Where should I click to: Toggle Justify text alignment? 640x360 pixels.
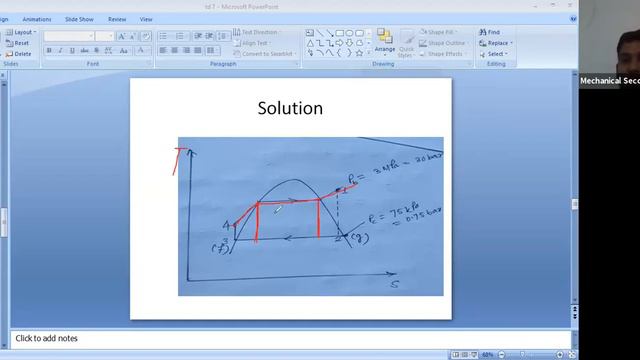(x=198, y=50)
